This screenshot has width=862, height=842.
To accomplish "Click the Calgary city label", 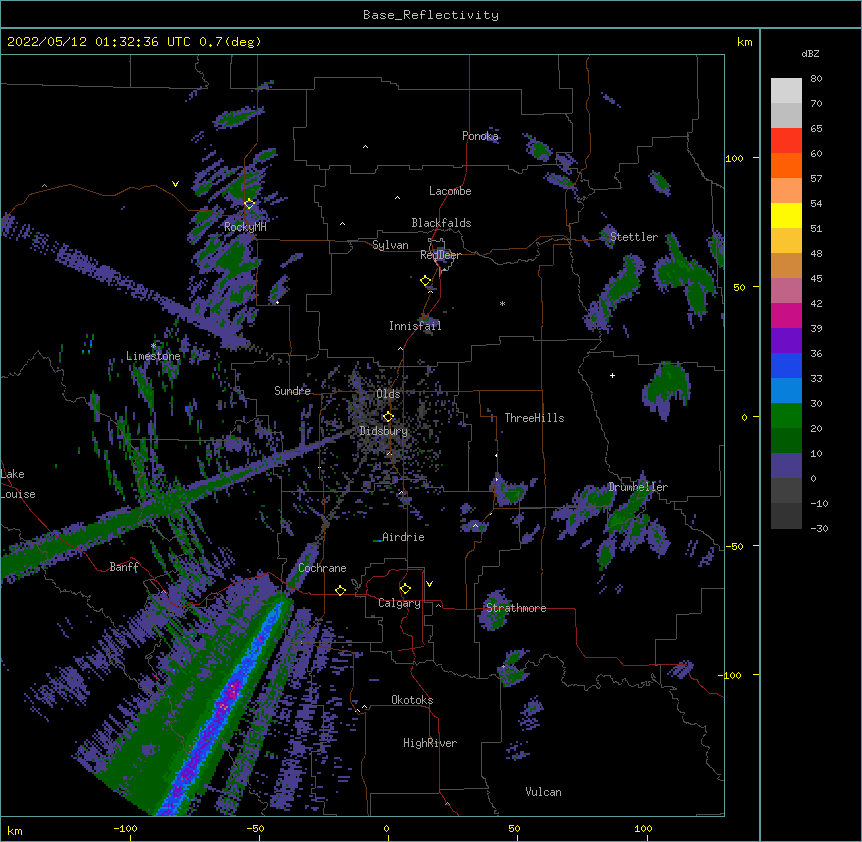I will tap(399, 603).
